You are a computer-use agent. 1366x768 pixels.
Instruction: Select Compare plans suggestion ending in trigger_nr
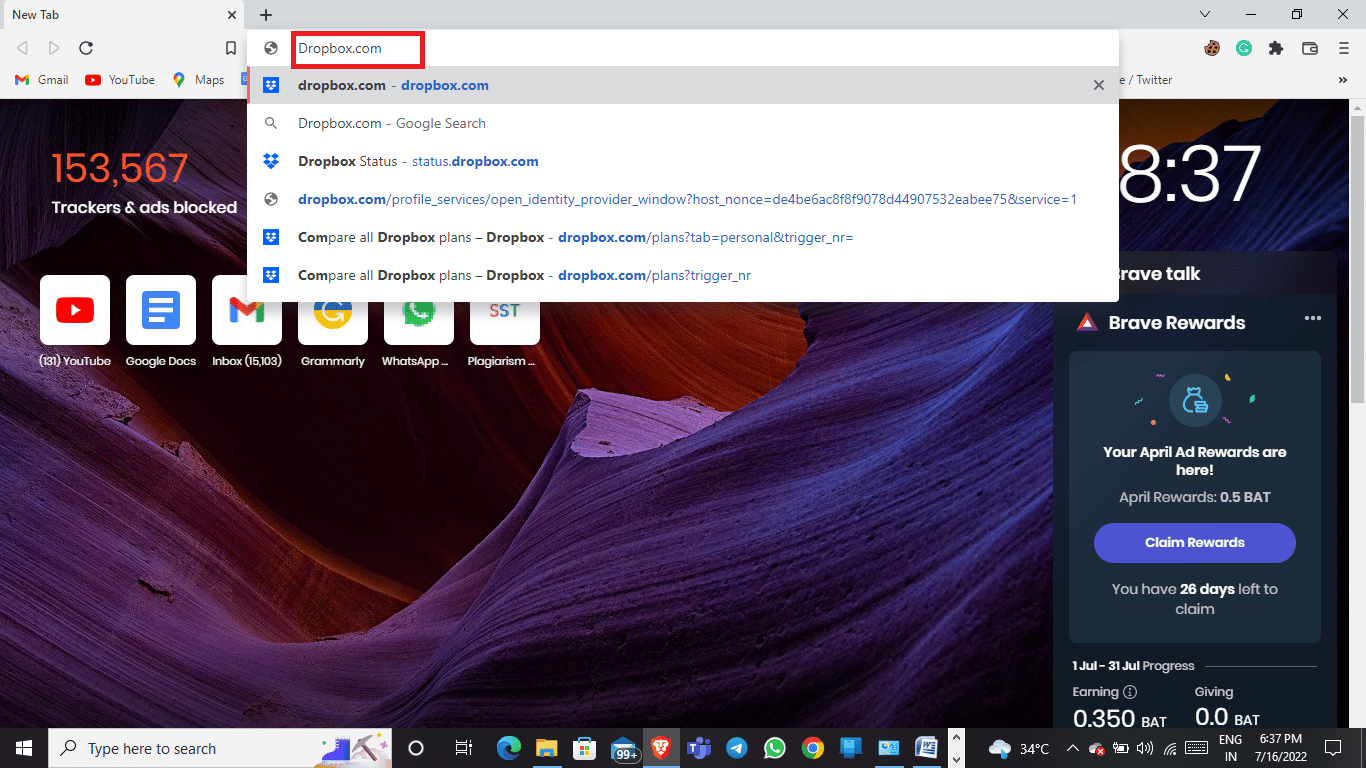click(x=683, y=275)
